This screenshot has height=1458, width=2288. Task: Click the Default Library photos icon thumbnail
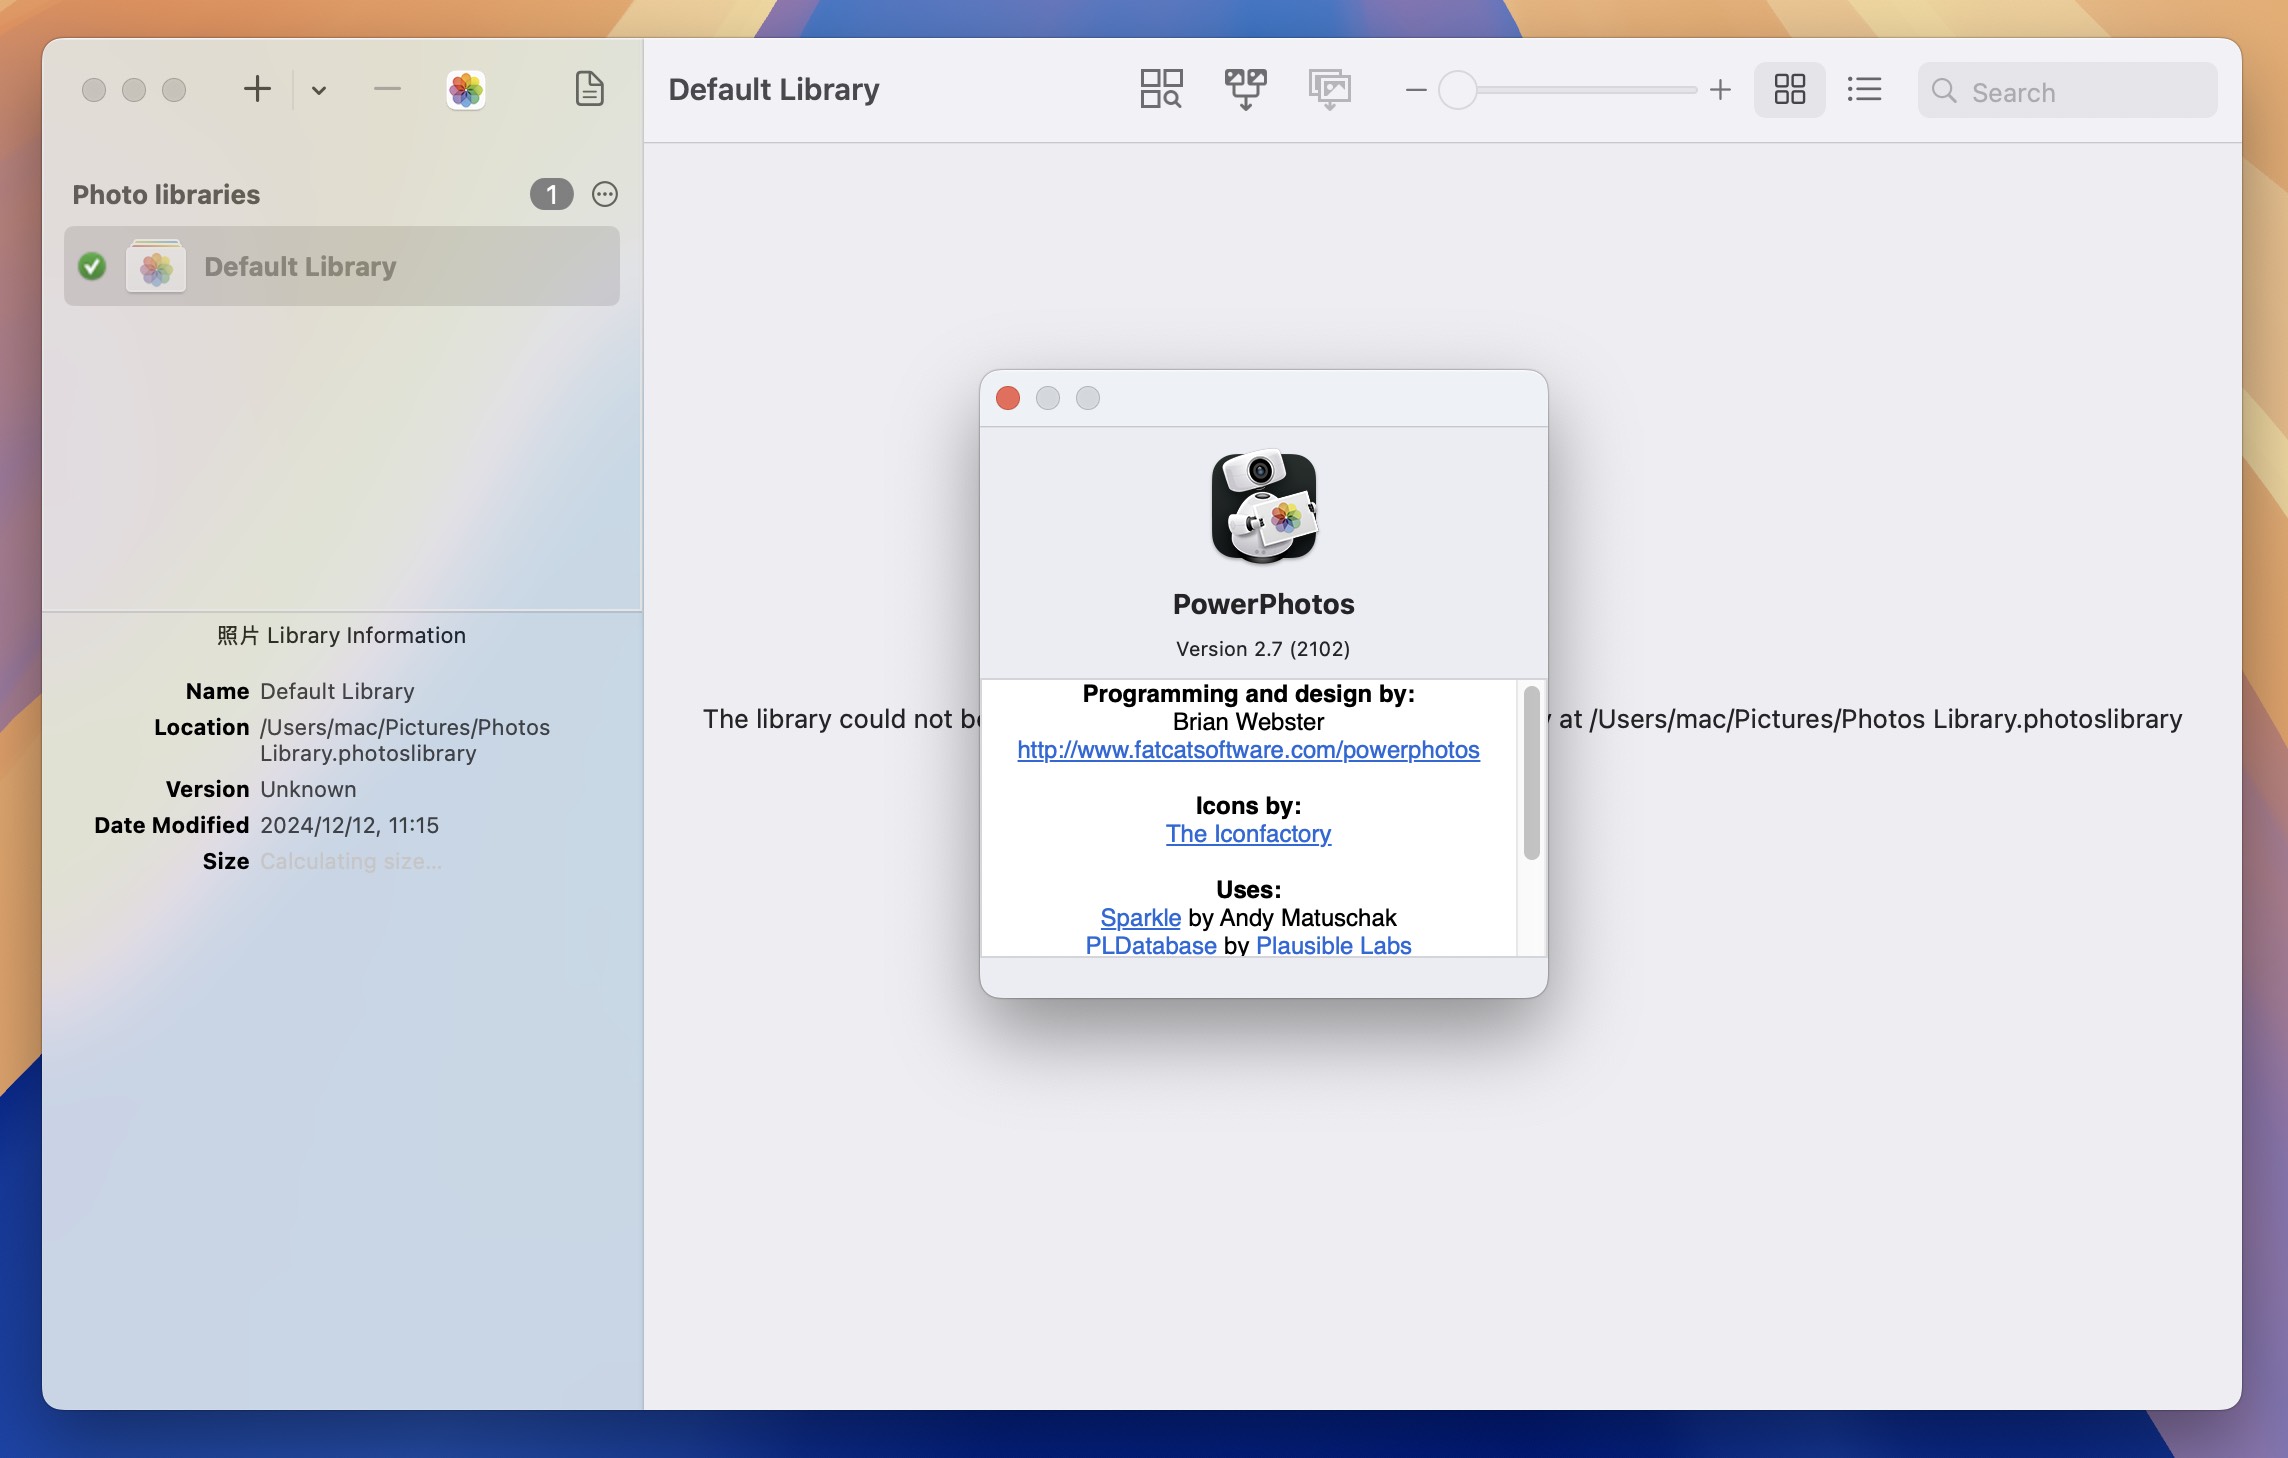(156, 266)
